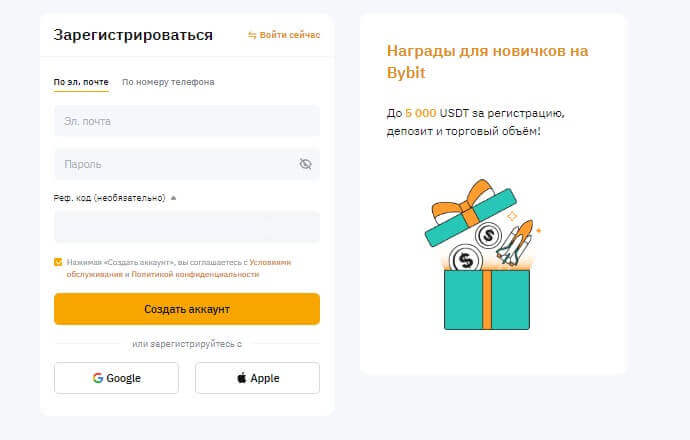Toggle password visibility with the eye icon
The height and width of the screenshot is (440, 690).
tap(305, 164)
